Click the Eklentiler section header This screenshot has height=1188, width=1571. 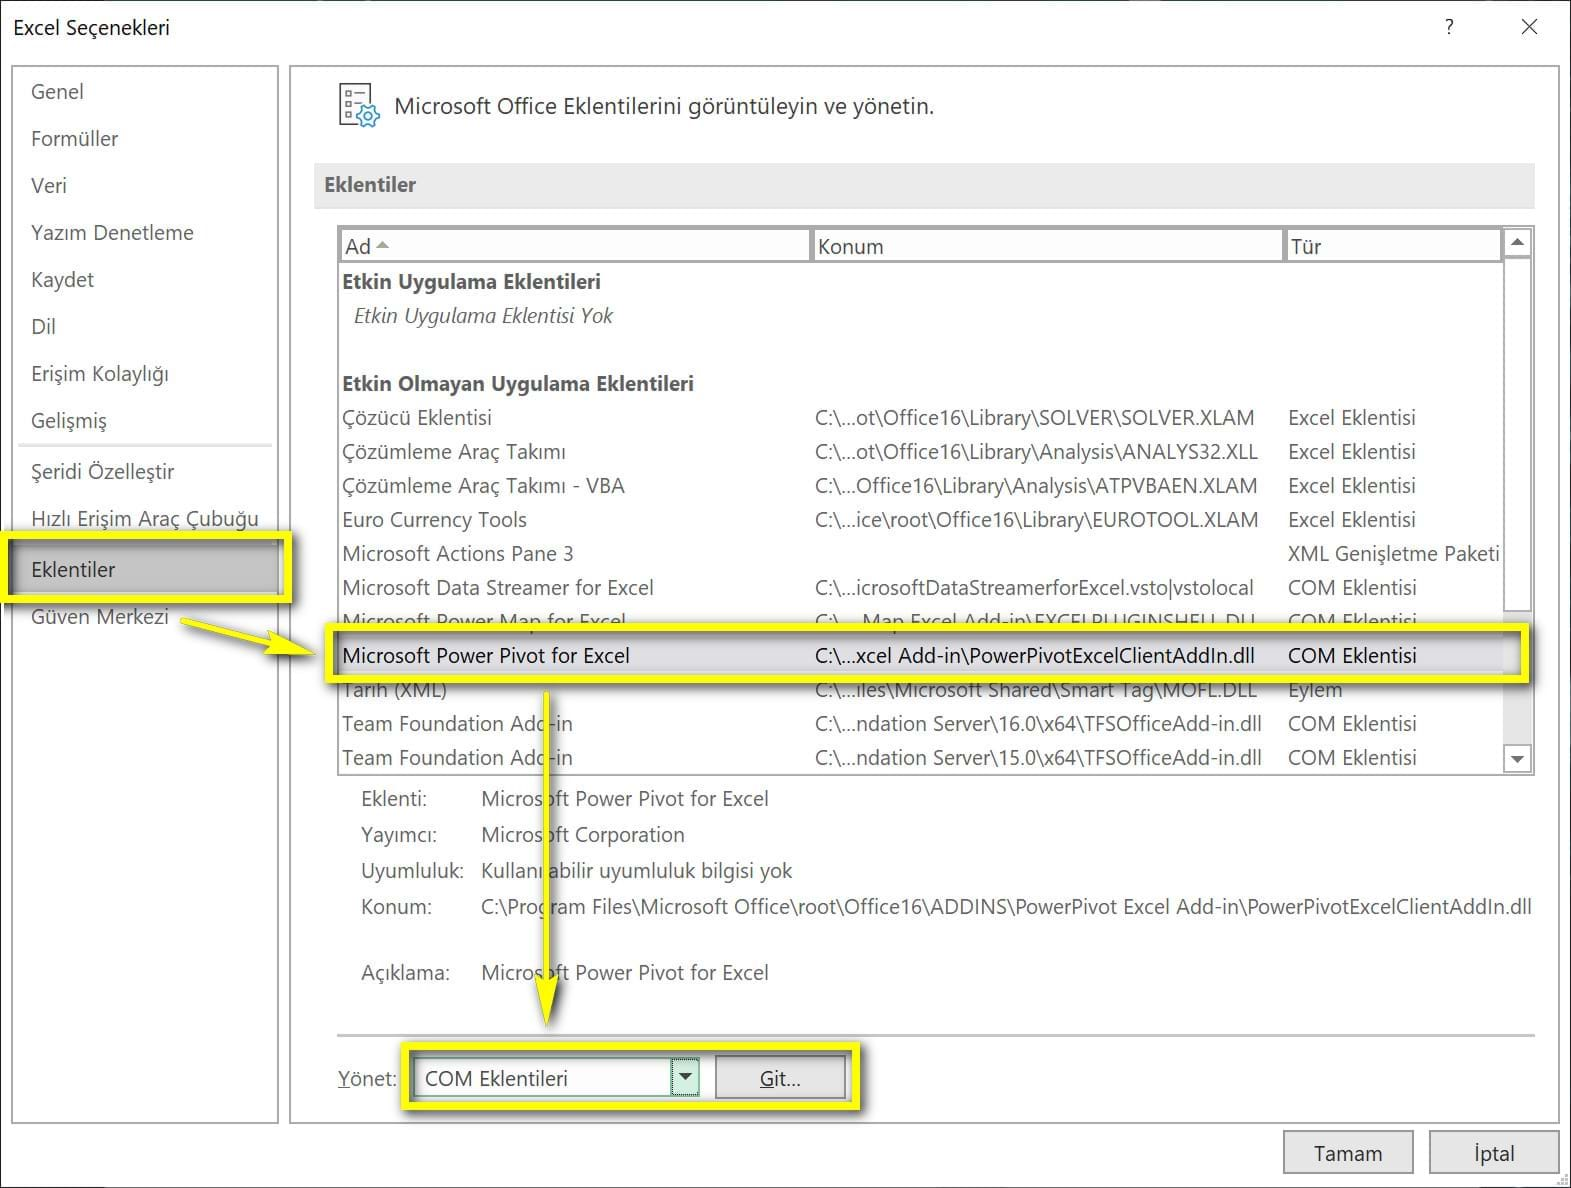point(924,185)
